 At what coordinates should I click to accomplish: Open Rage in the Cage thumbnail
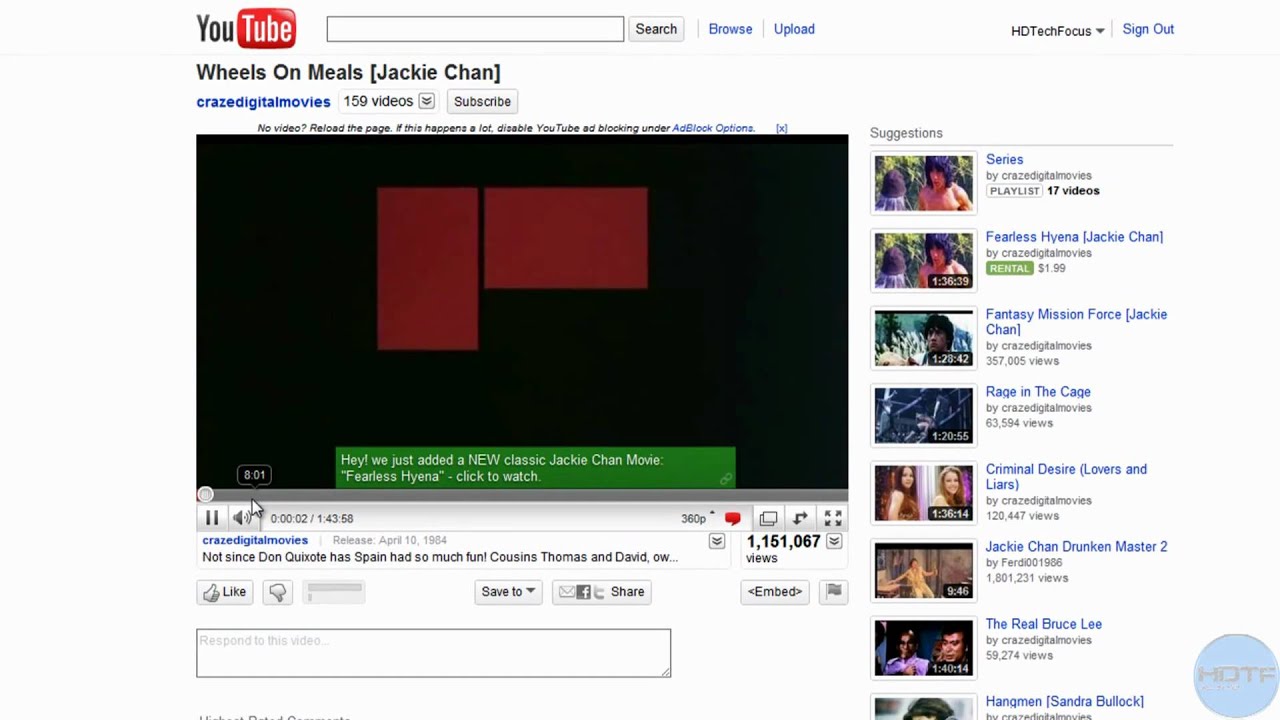coord(923,415)
